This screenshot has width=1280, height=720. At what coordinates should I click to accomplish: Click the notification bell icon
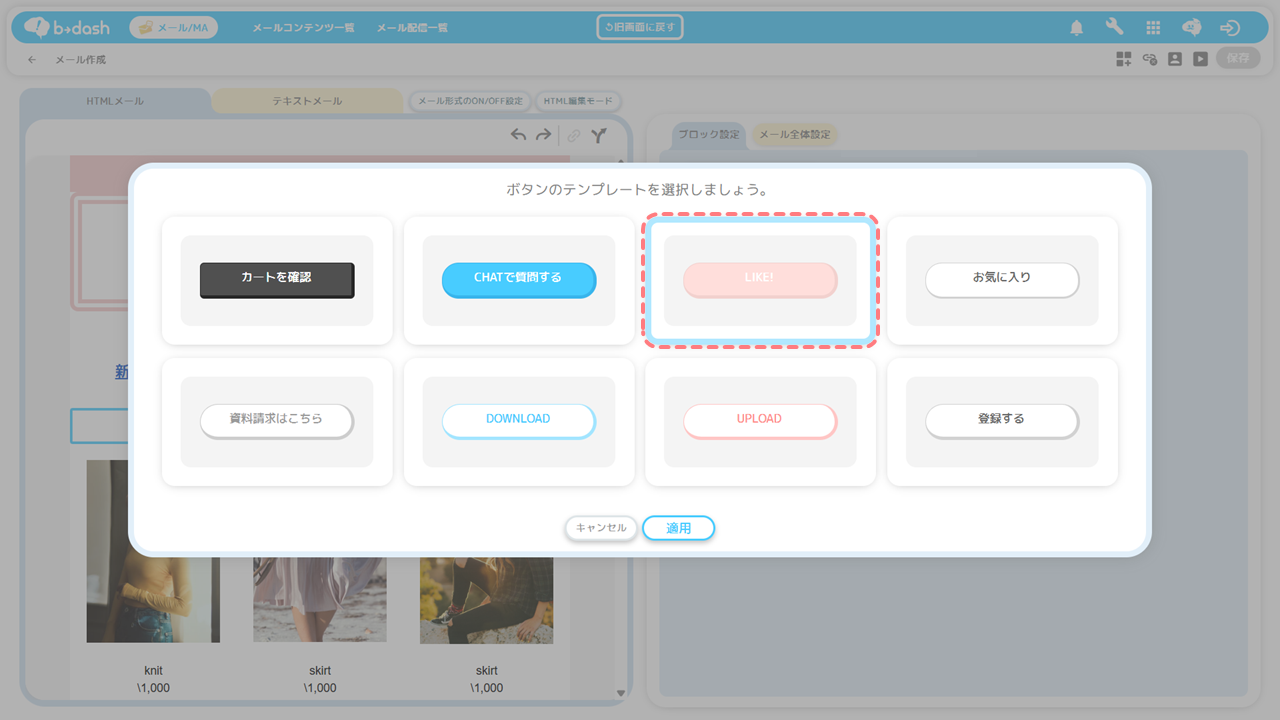[1076, 28]
